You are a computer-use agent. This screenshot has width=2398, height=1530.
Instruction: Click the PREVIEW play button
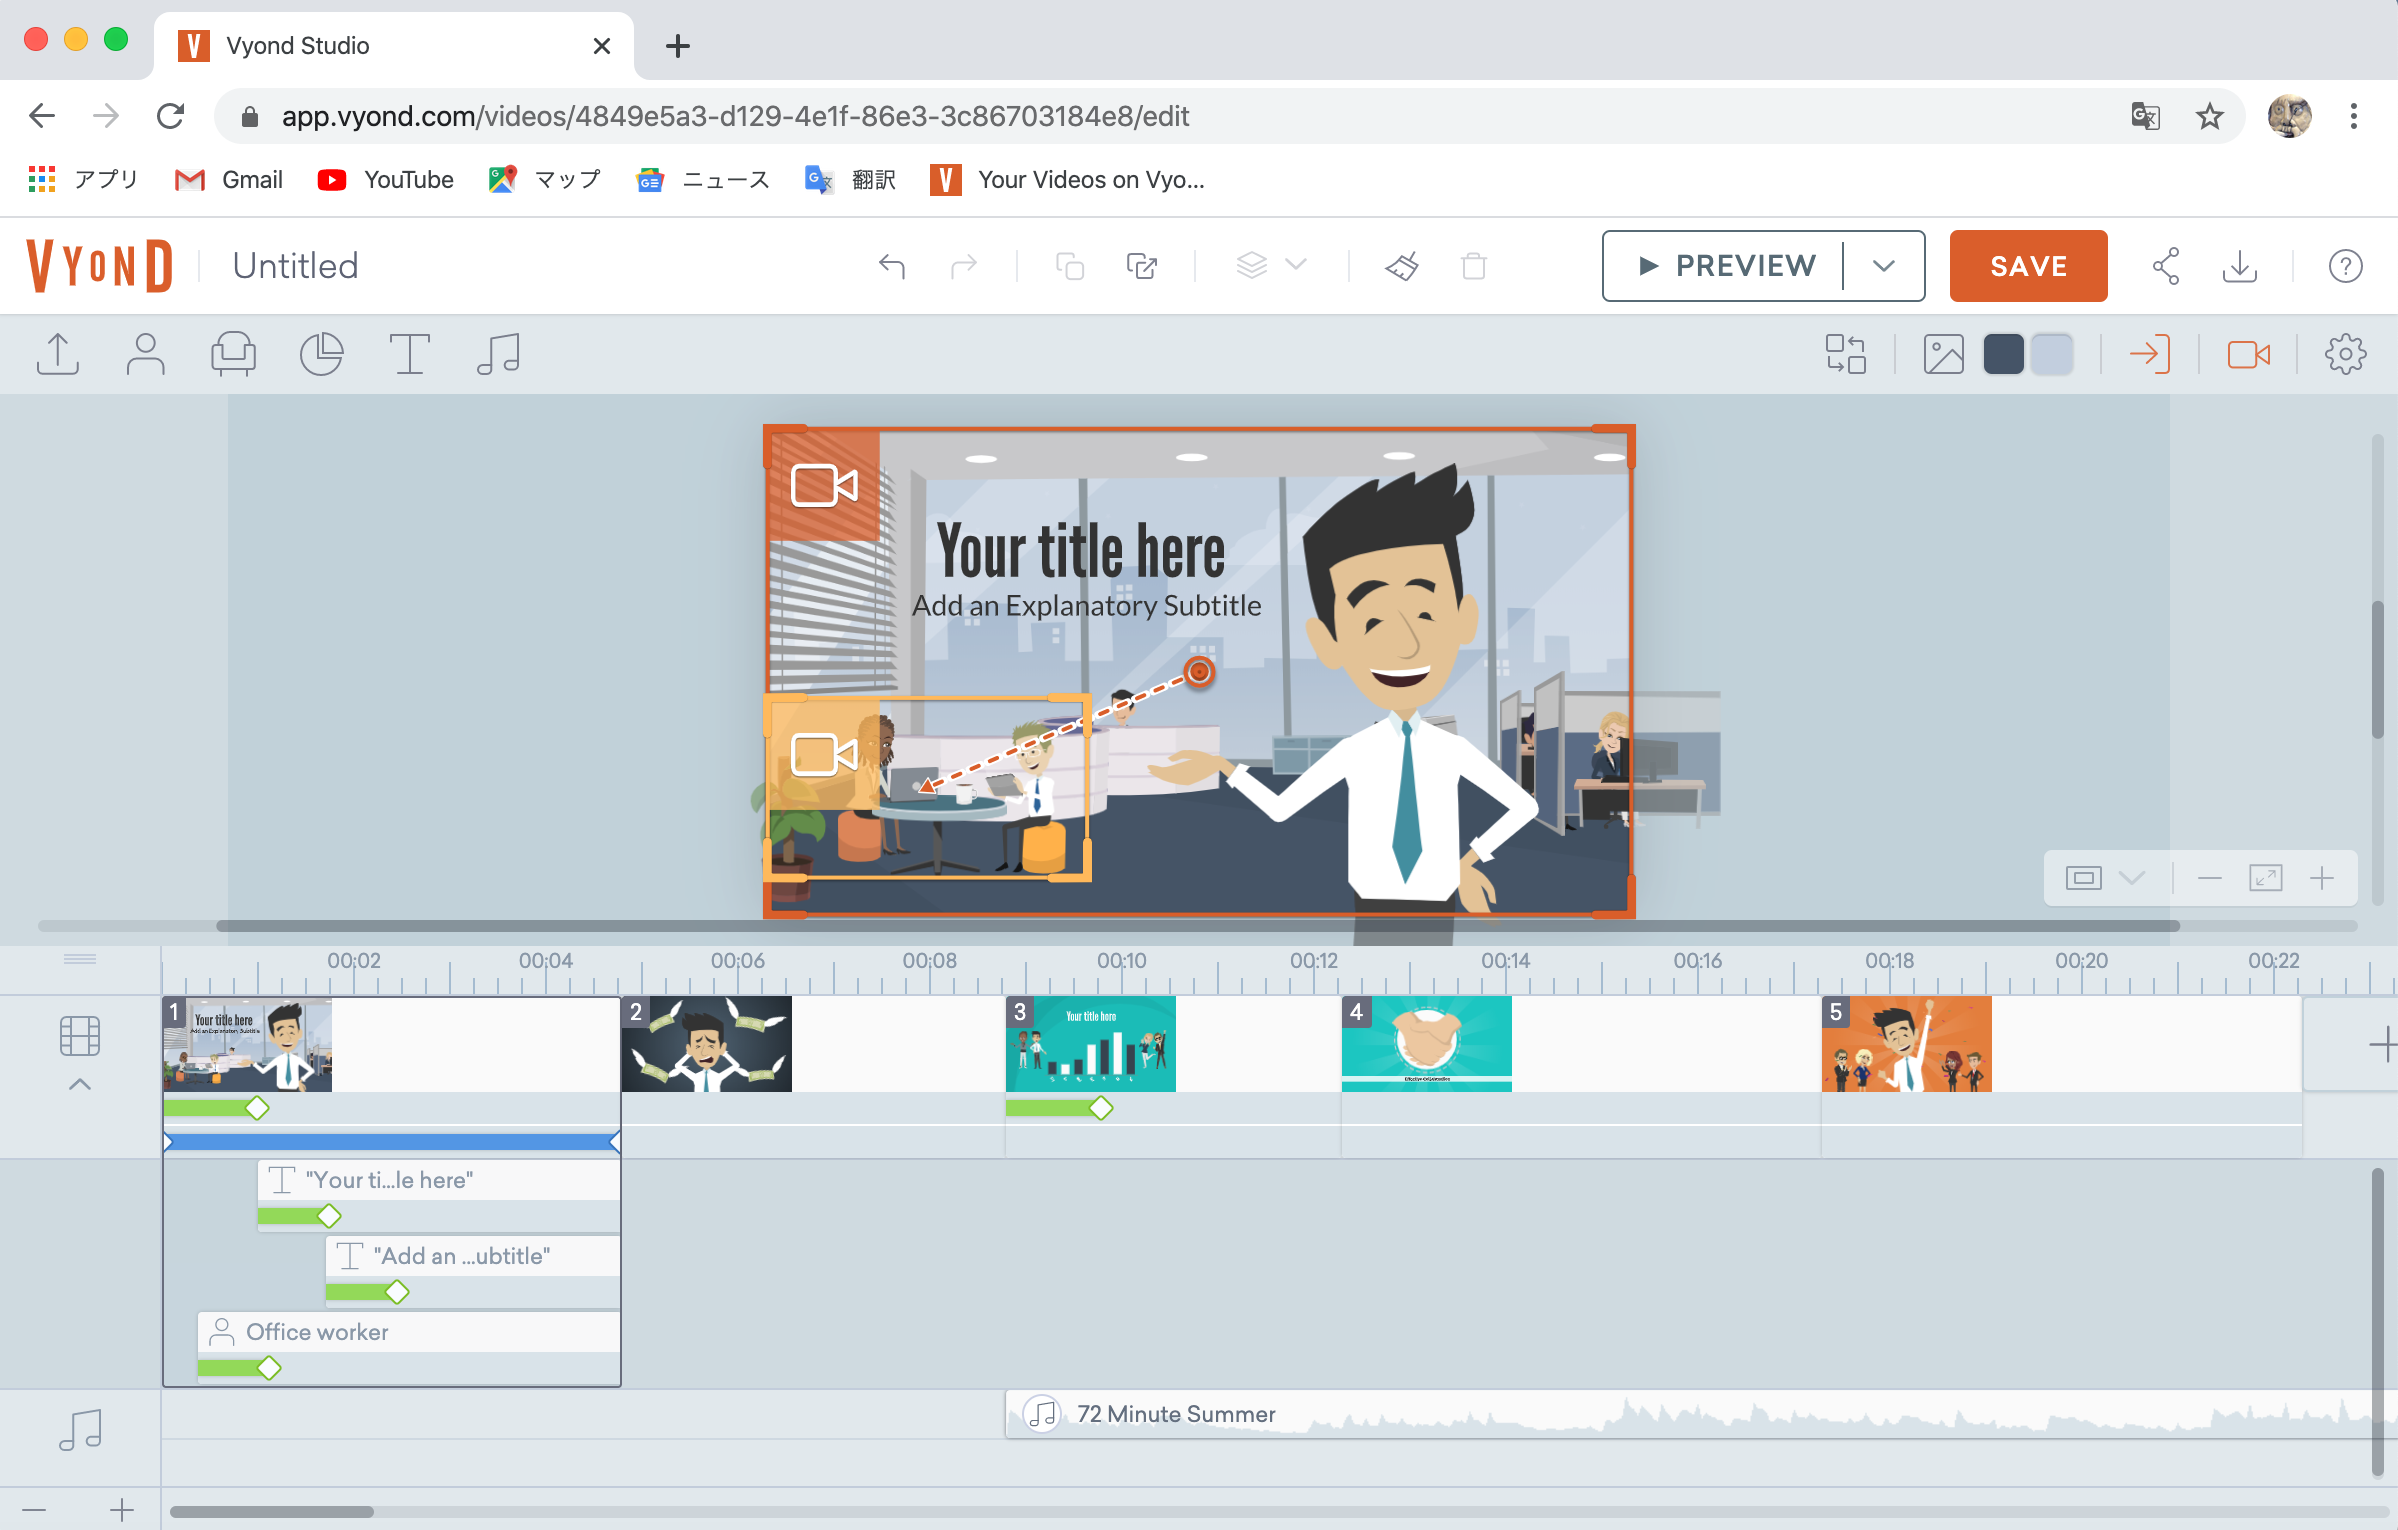1727,266
